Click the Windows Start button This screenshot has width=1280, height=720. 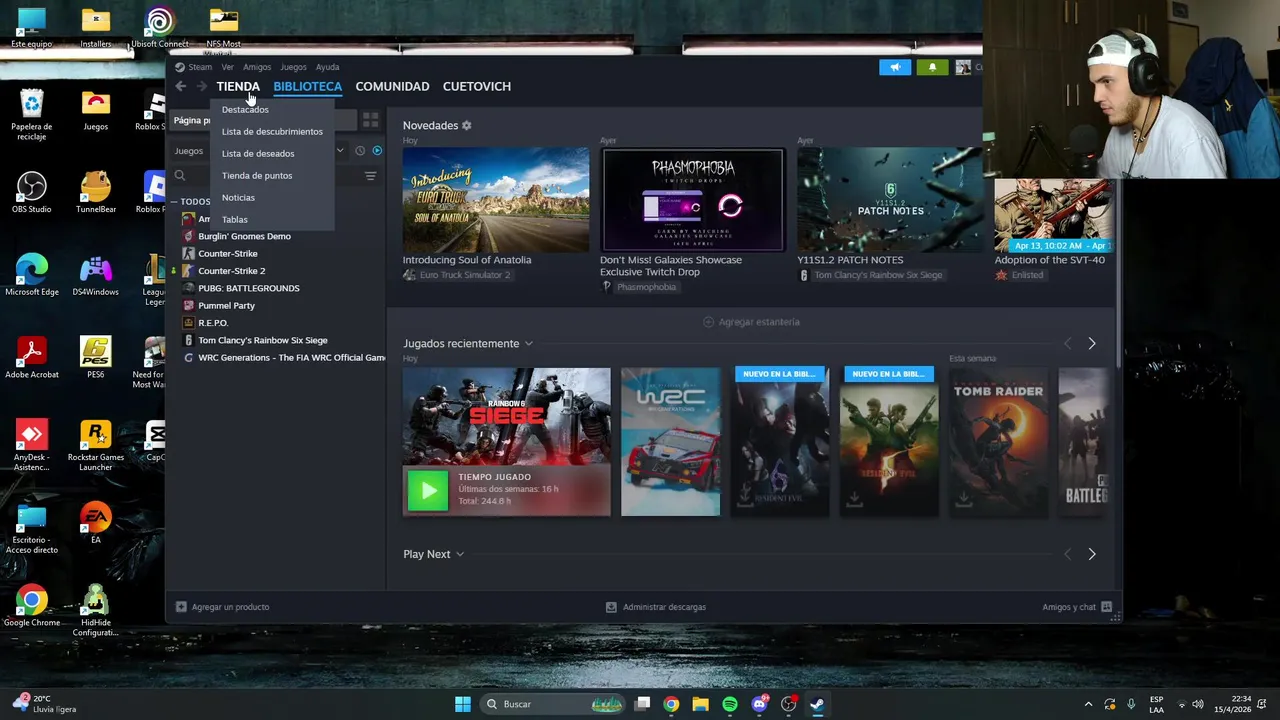click(x=463, y=704)
